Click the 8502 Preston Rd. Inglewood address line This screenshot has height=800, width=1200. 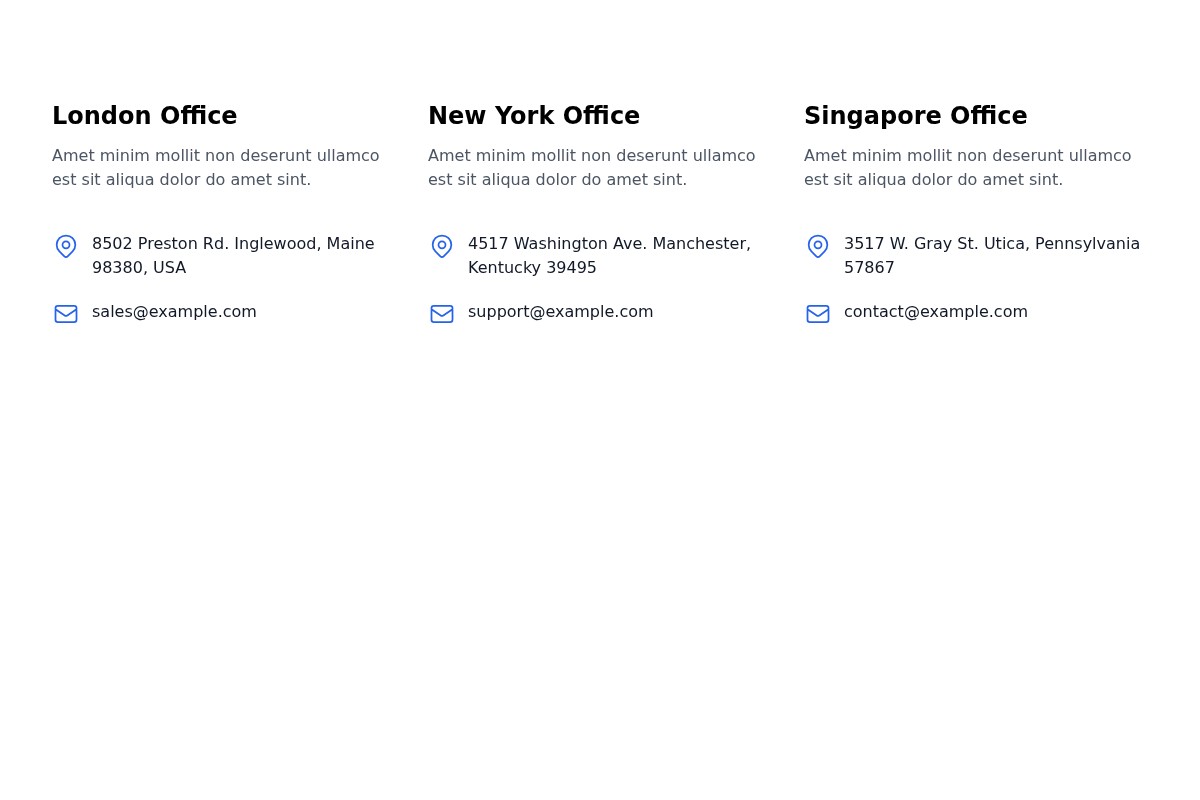(x=233, y=245)
